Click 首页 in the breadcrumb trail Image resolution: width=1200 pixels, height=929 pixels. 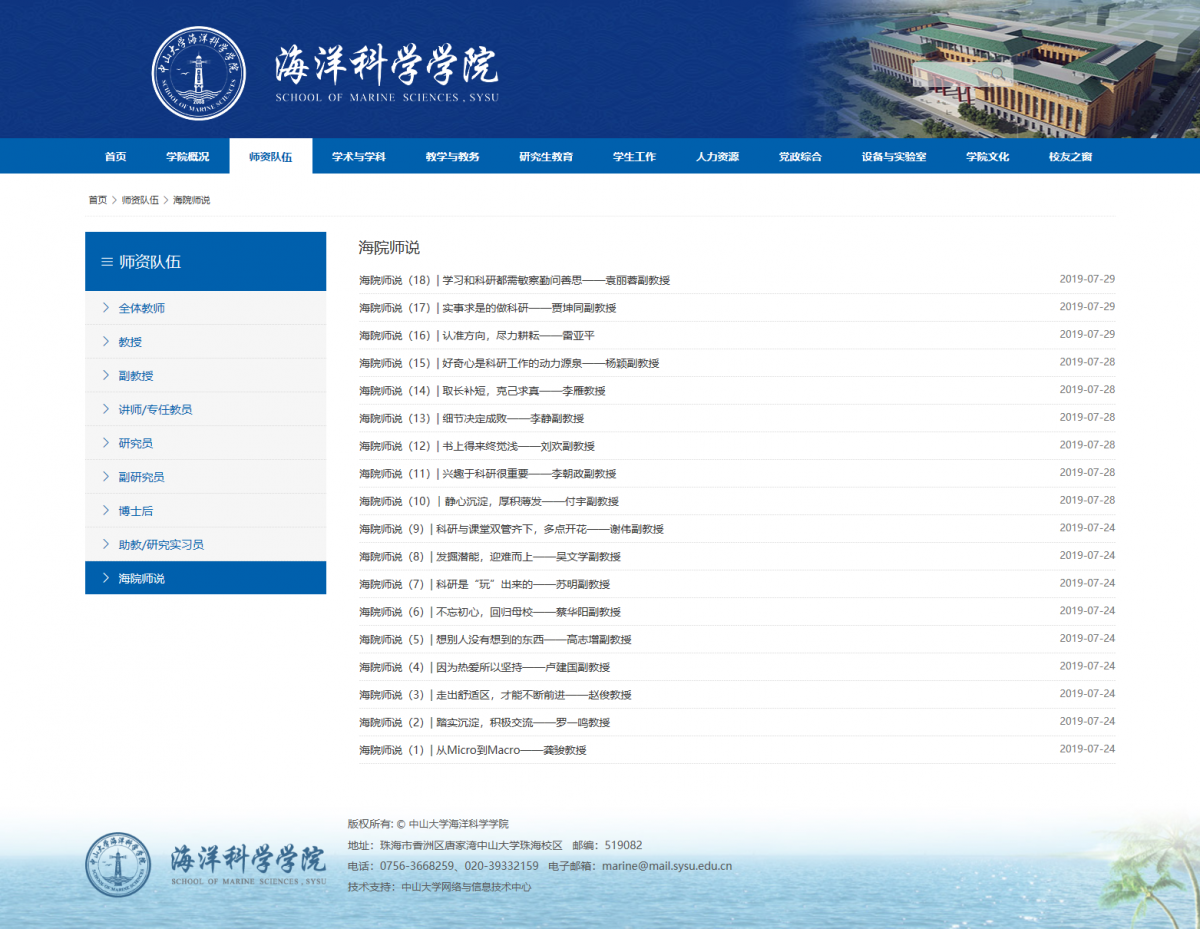(x=97, y=200)
